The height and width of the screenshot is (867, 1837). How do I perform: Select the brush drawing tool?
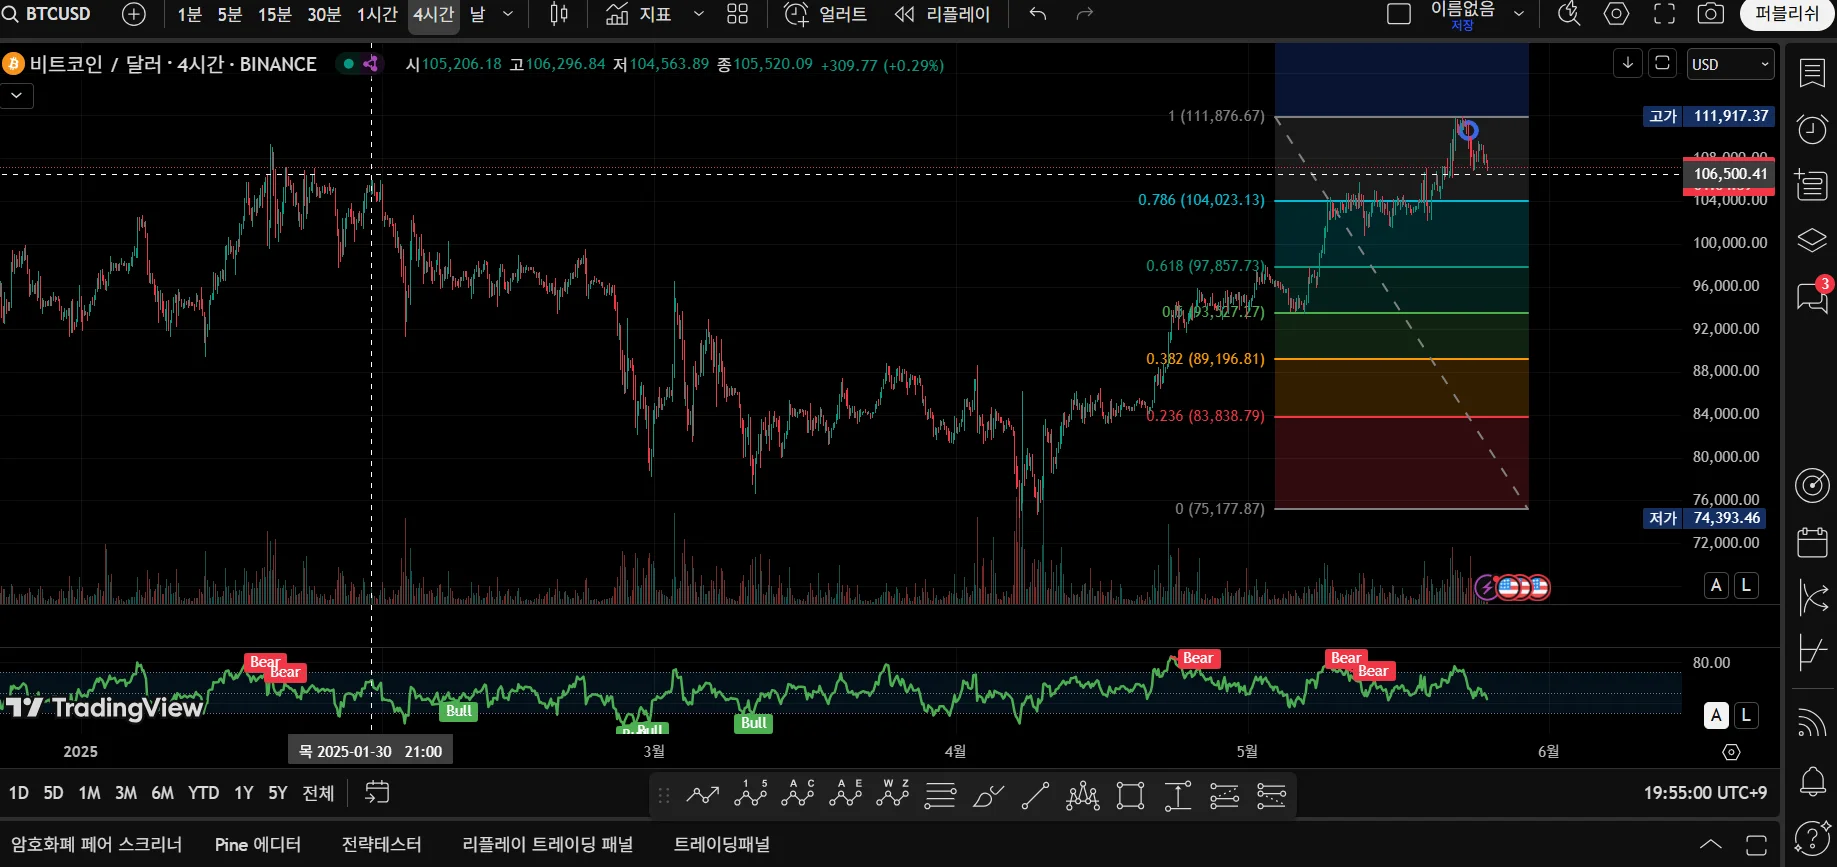[x=988, y=796]
